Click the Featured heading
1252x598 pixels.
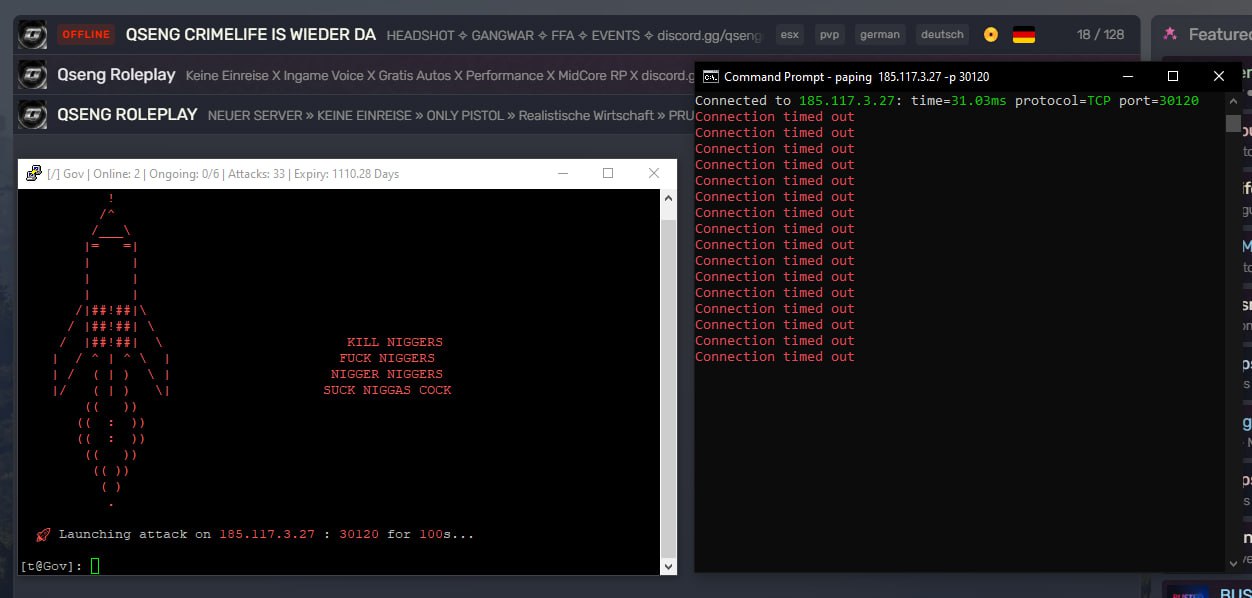1219,34
